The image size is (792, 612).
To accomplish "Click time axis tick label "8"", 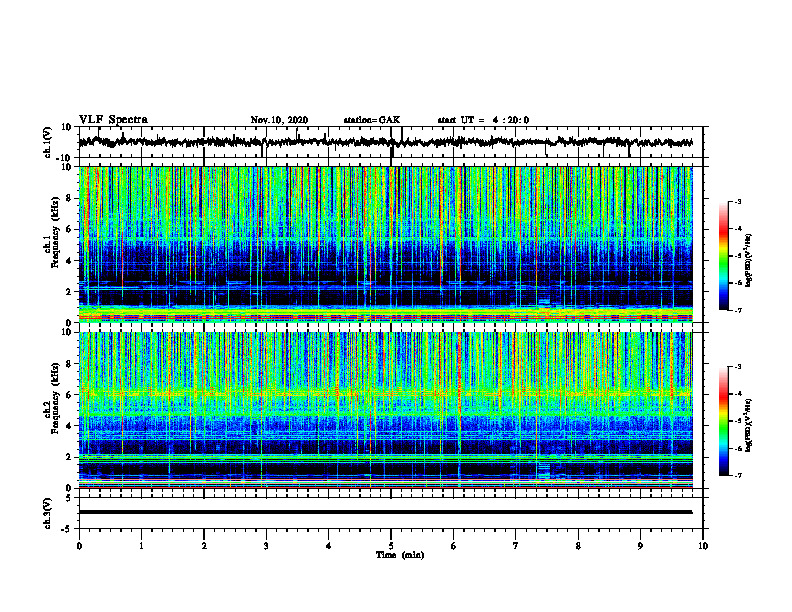I will coord(578,546).
